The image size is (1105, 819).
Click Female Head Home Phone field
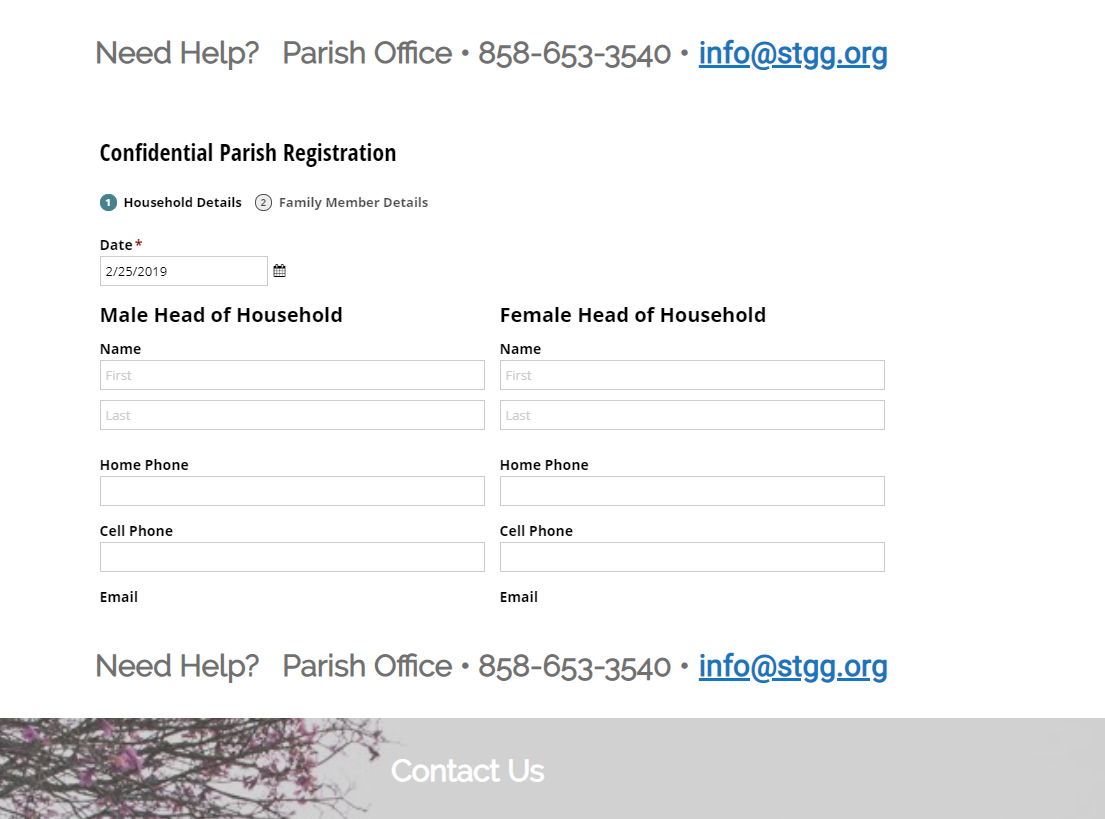[x=692, y=491]
